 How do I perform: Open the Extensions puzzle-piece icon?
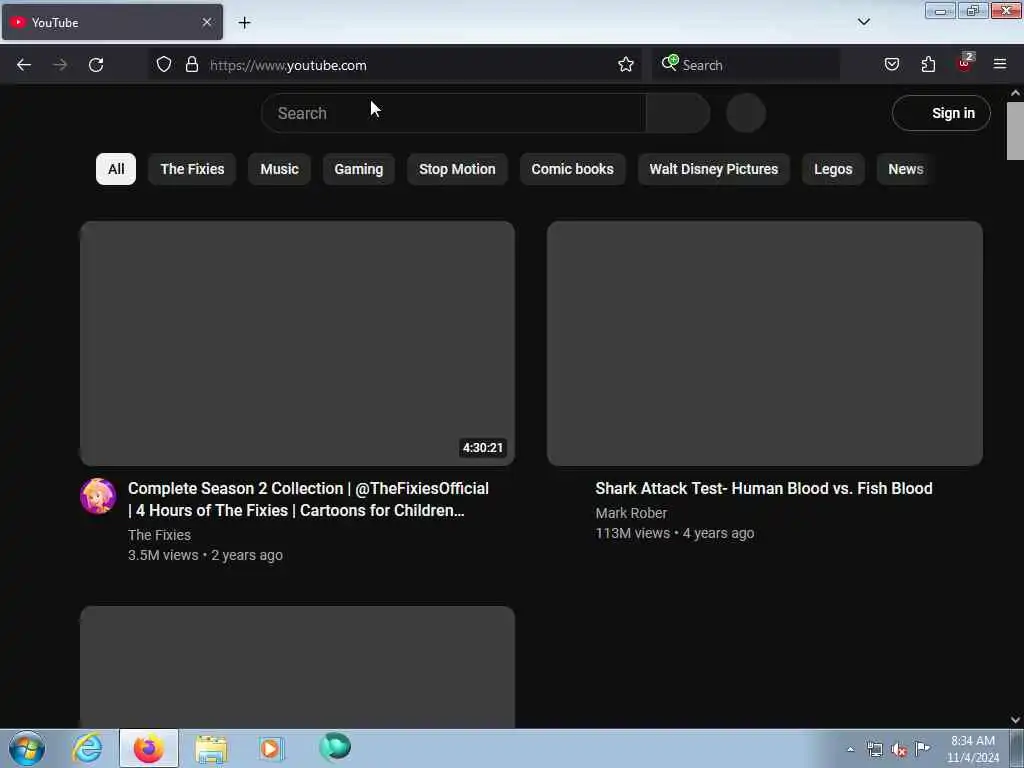tap(929, 64)
